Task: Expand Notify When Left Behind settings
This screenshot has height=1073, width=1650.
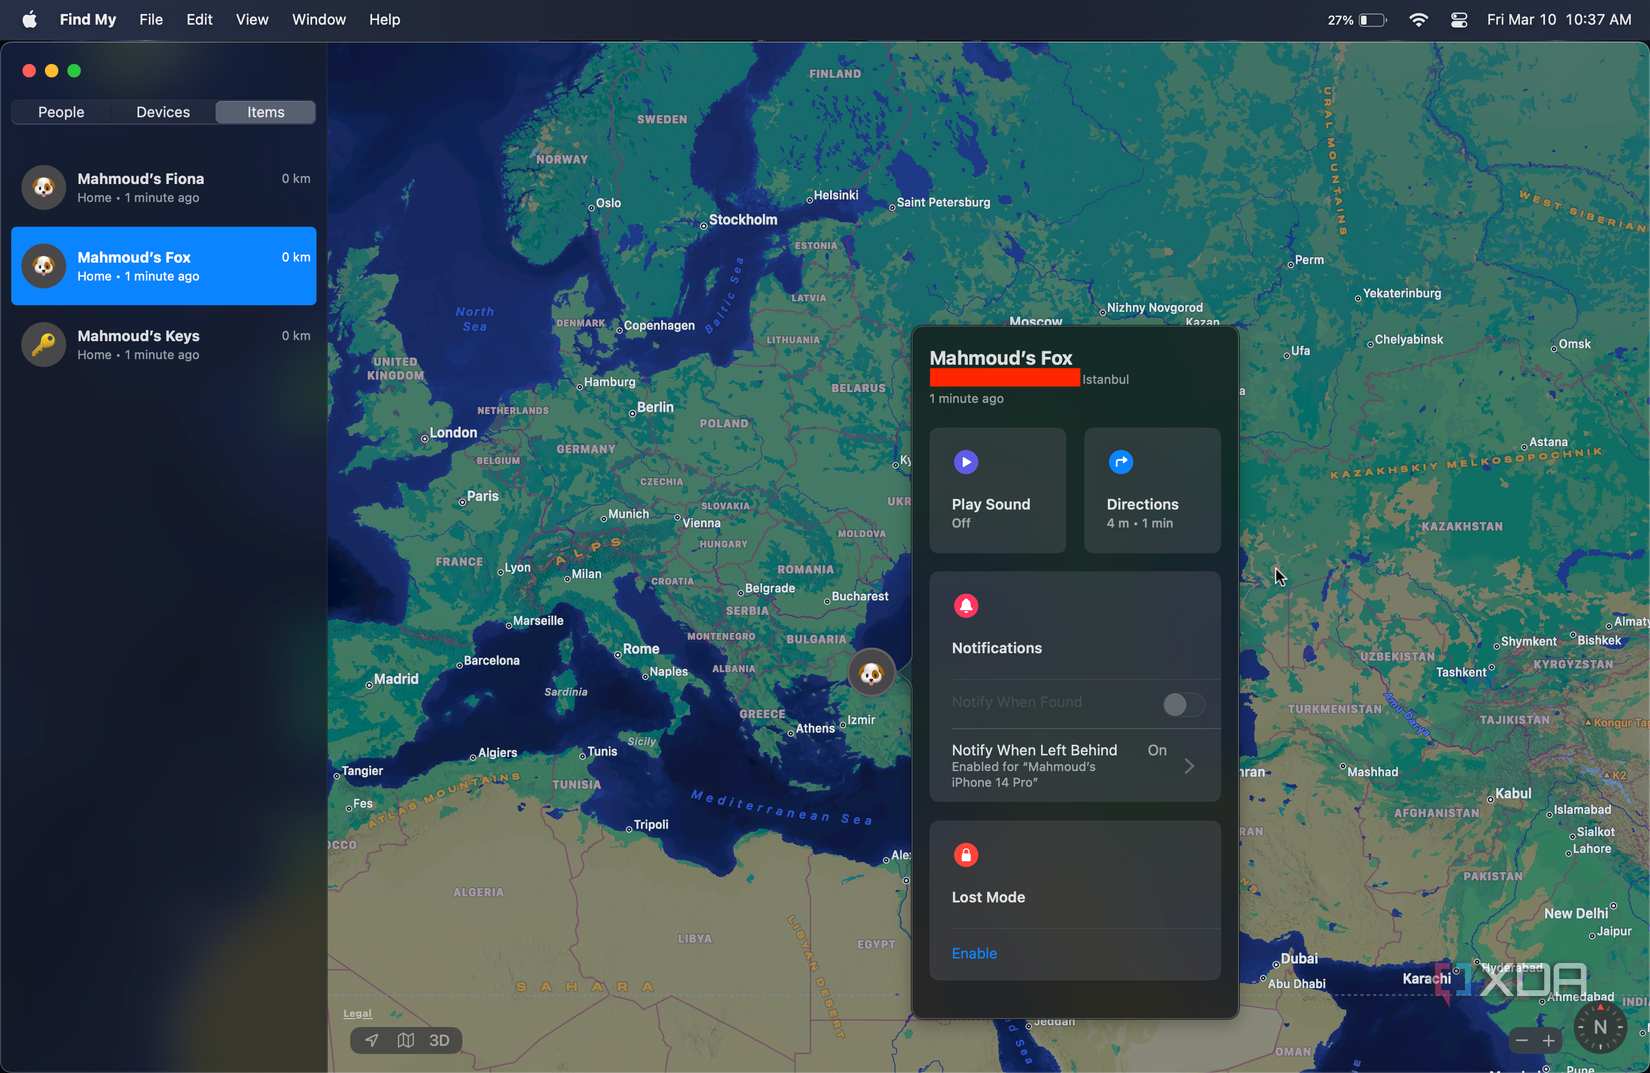Action: coord(1075,766)
